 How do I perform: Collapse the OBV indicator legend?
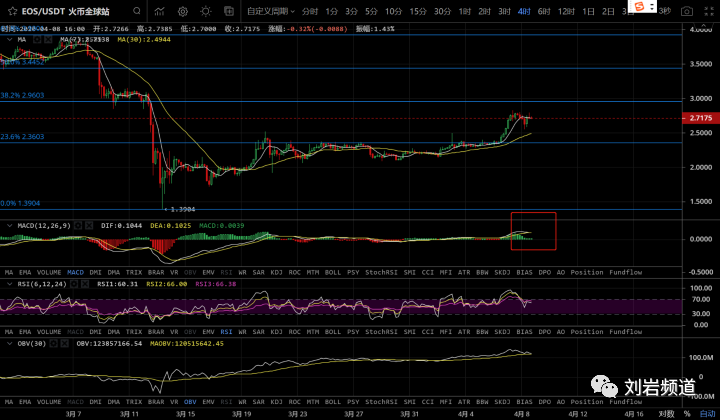(9, 343)
